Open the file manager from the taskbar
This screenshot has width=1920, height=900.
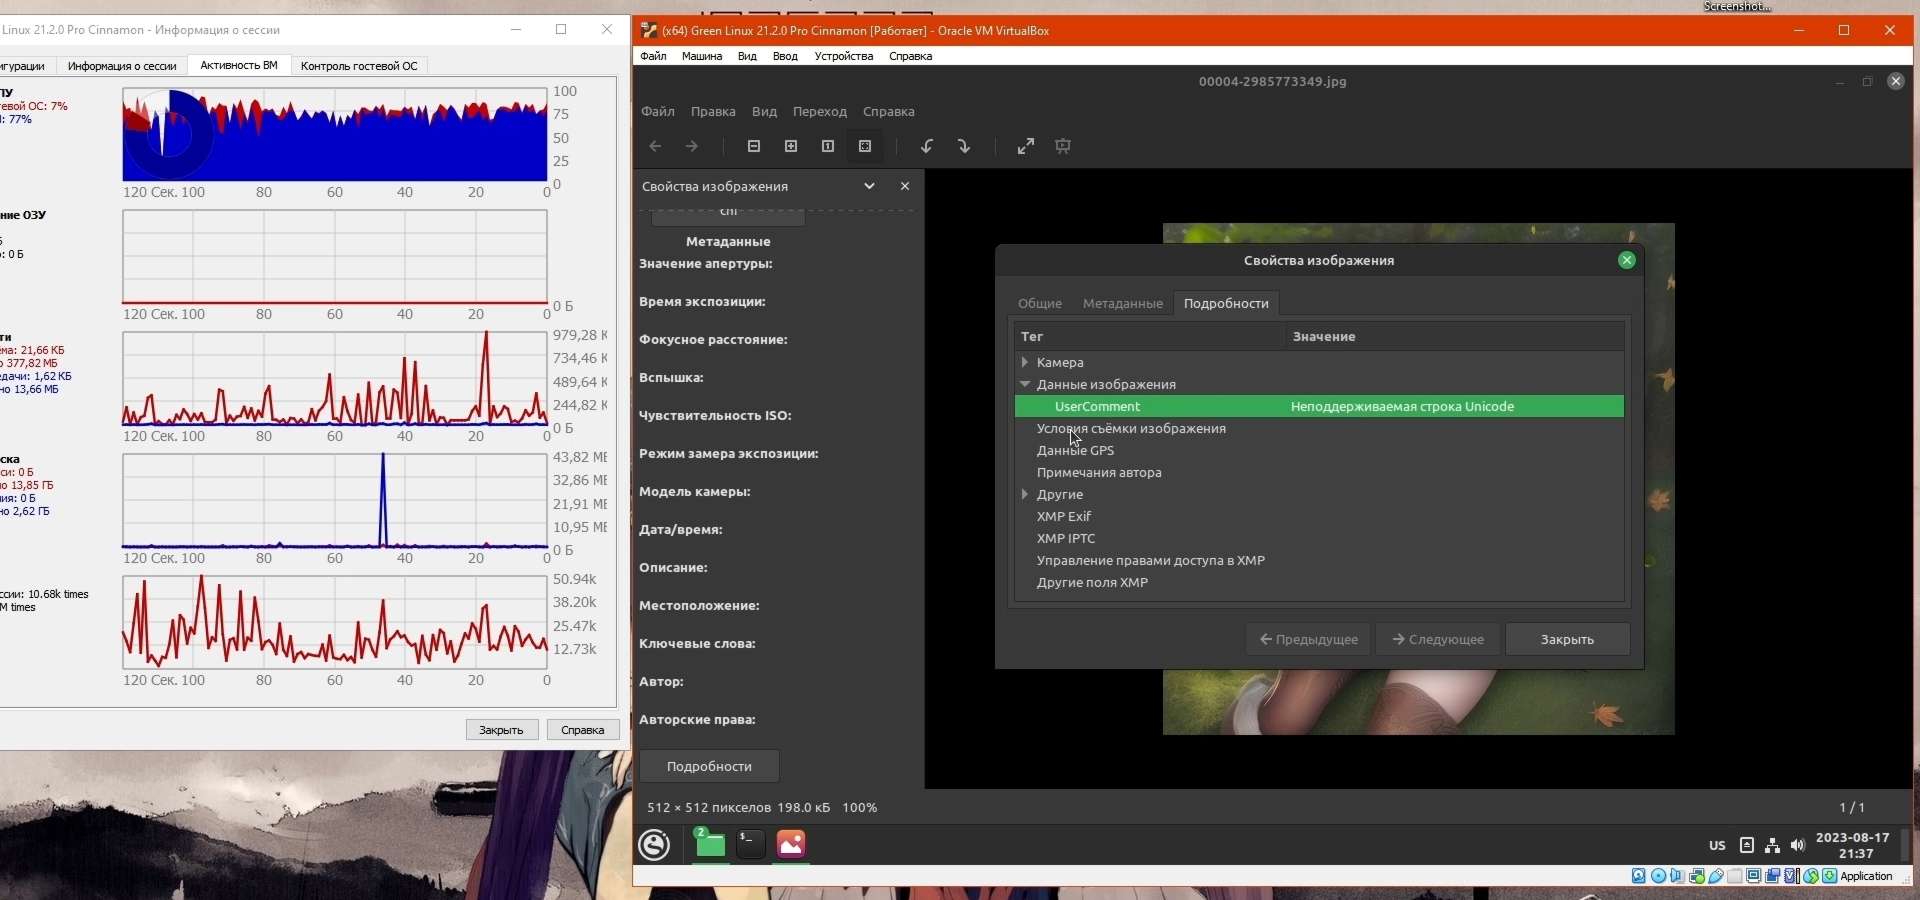pos(710,845)
